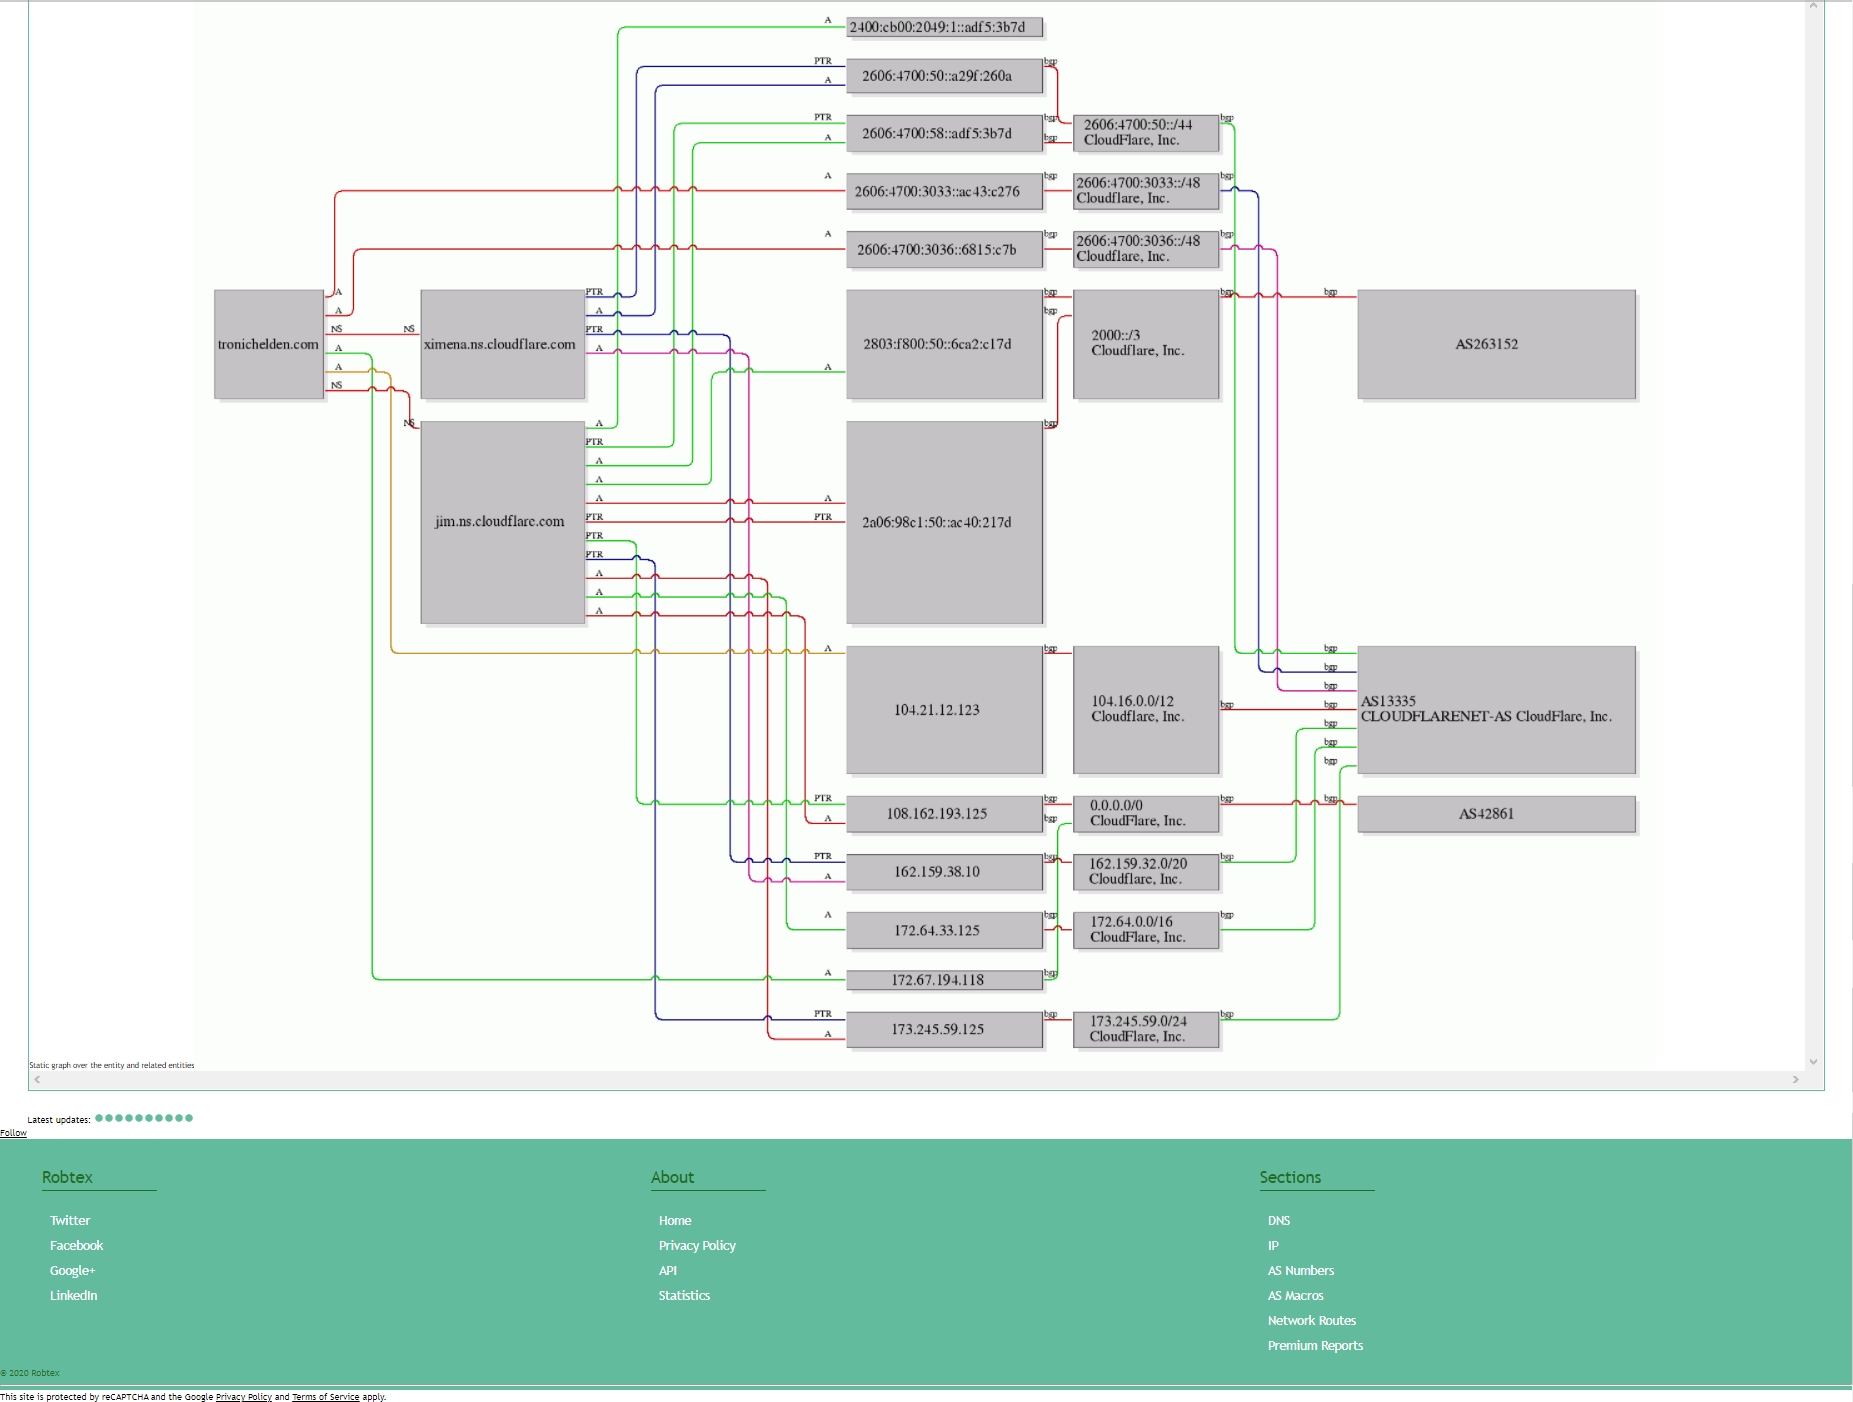Screen dimensions: 1853x1402
Task: Select the AS263152 node
Action: pyautogui.click(x=1497, y=344)
